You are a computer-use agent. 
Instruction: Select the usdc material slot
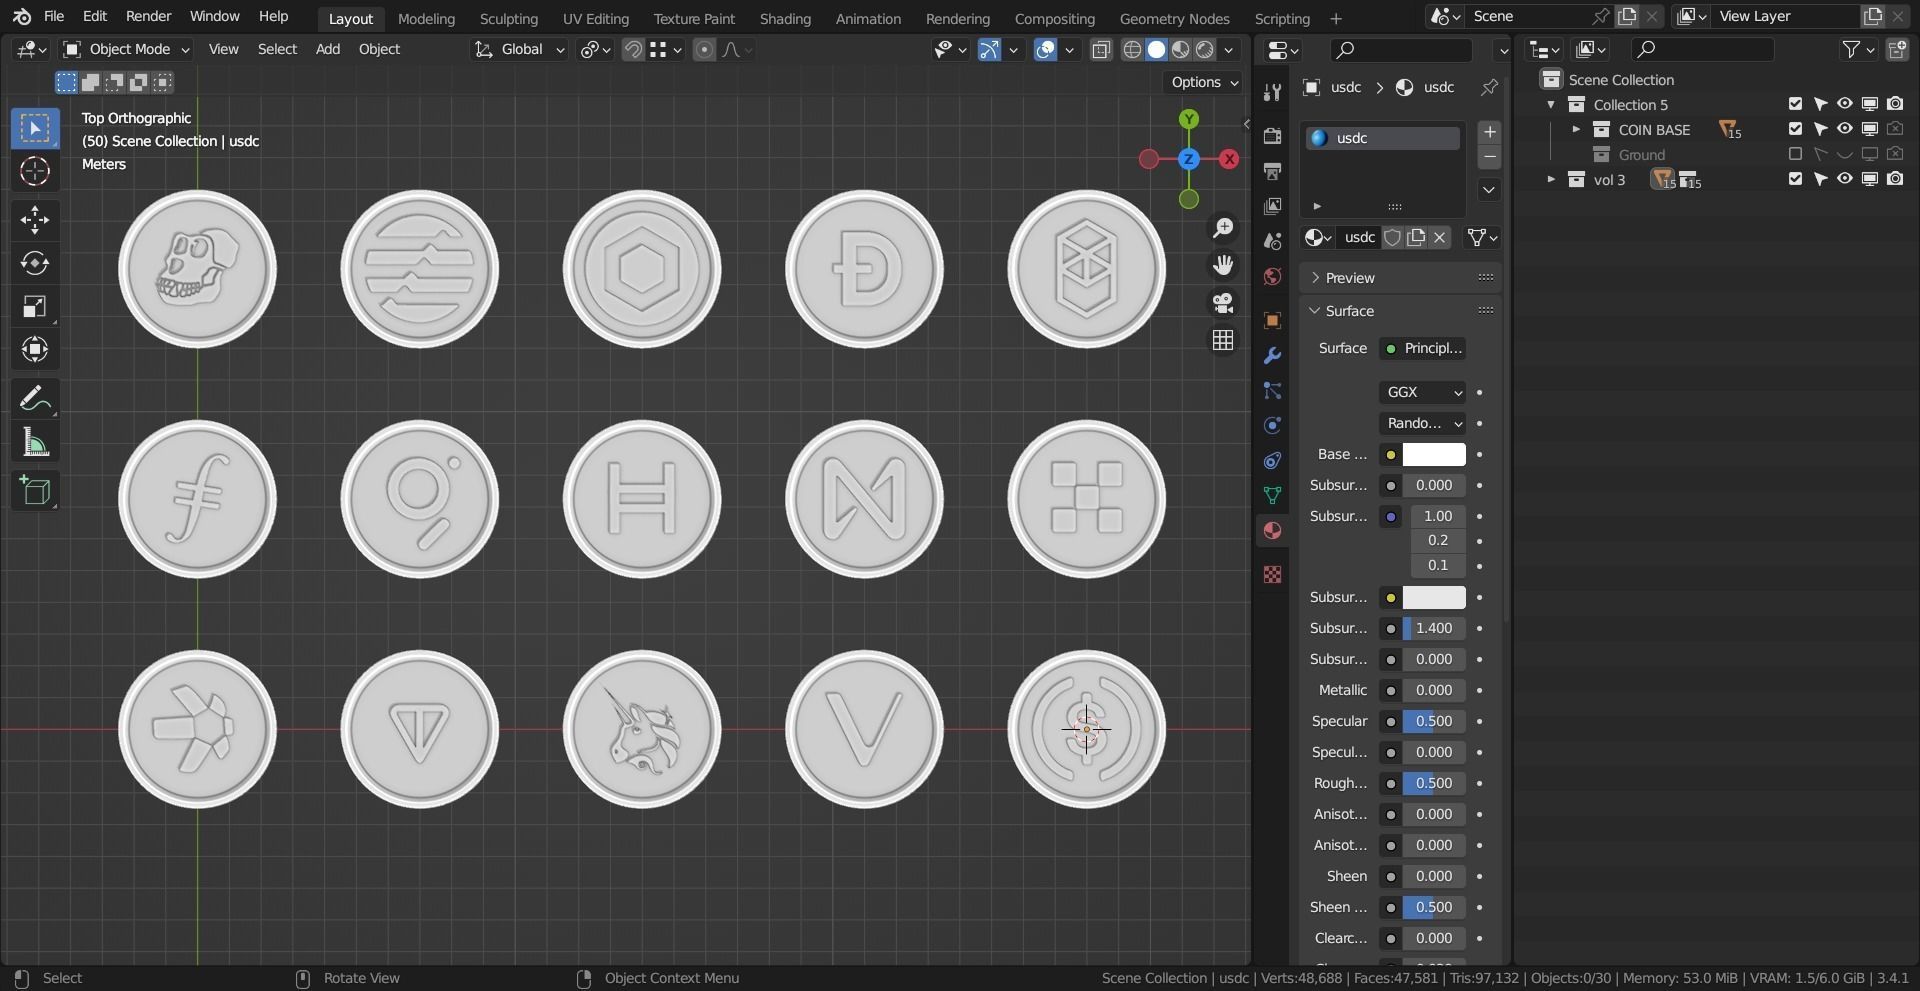(x=1383, y=138)
